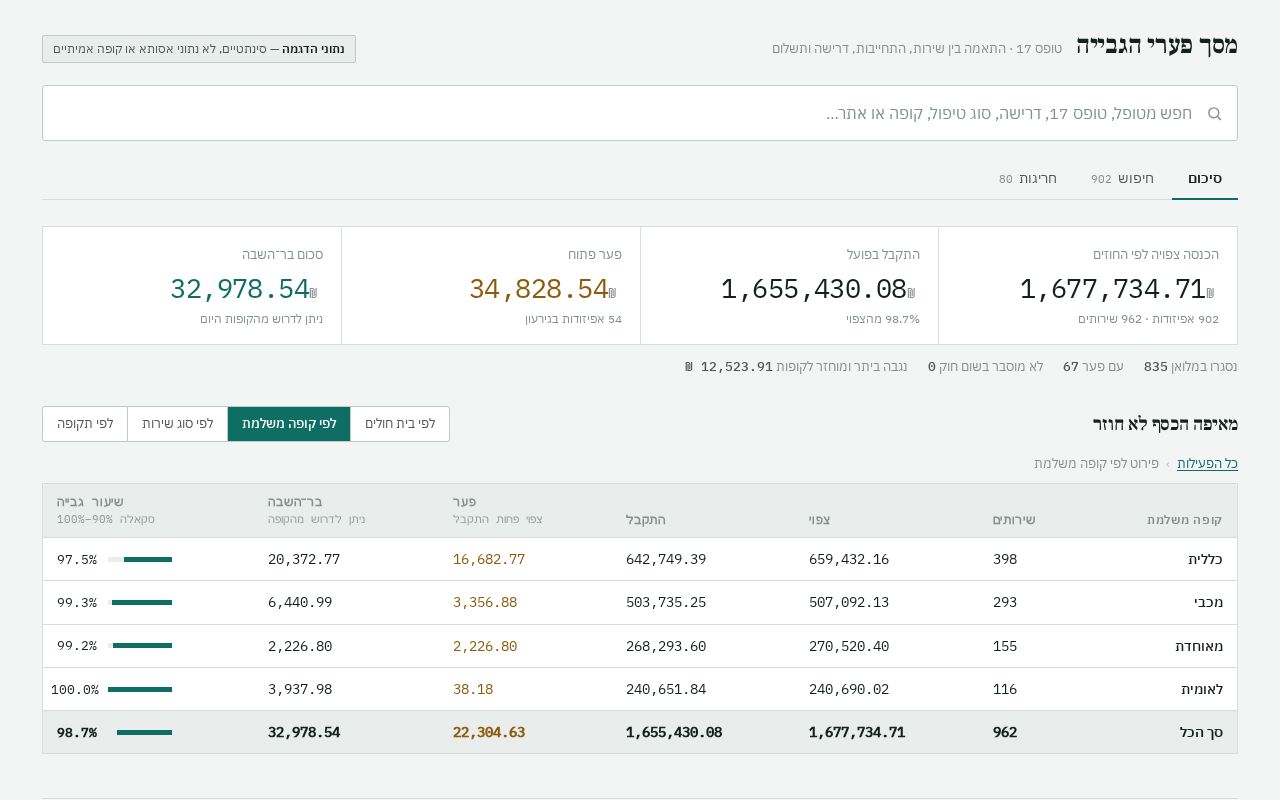This screenshot has height=800, width=1280.
Task: Click the סכום בר־השבה summary card
Action: (x=192, y=285)
